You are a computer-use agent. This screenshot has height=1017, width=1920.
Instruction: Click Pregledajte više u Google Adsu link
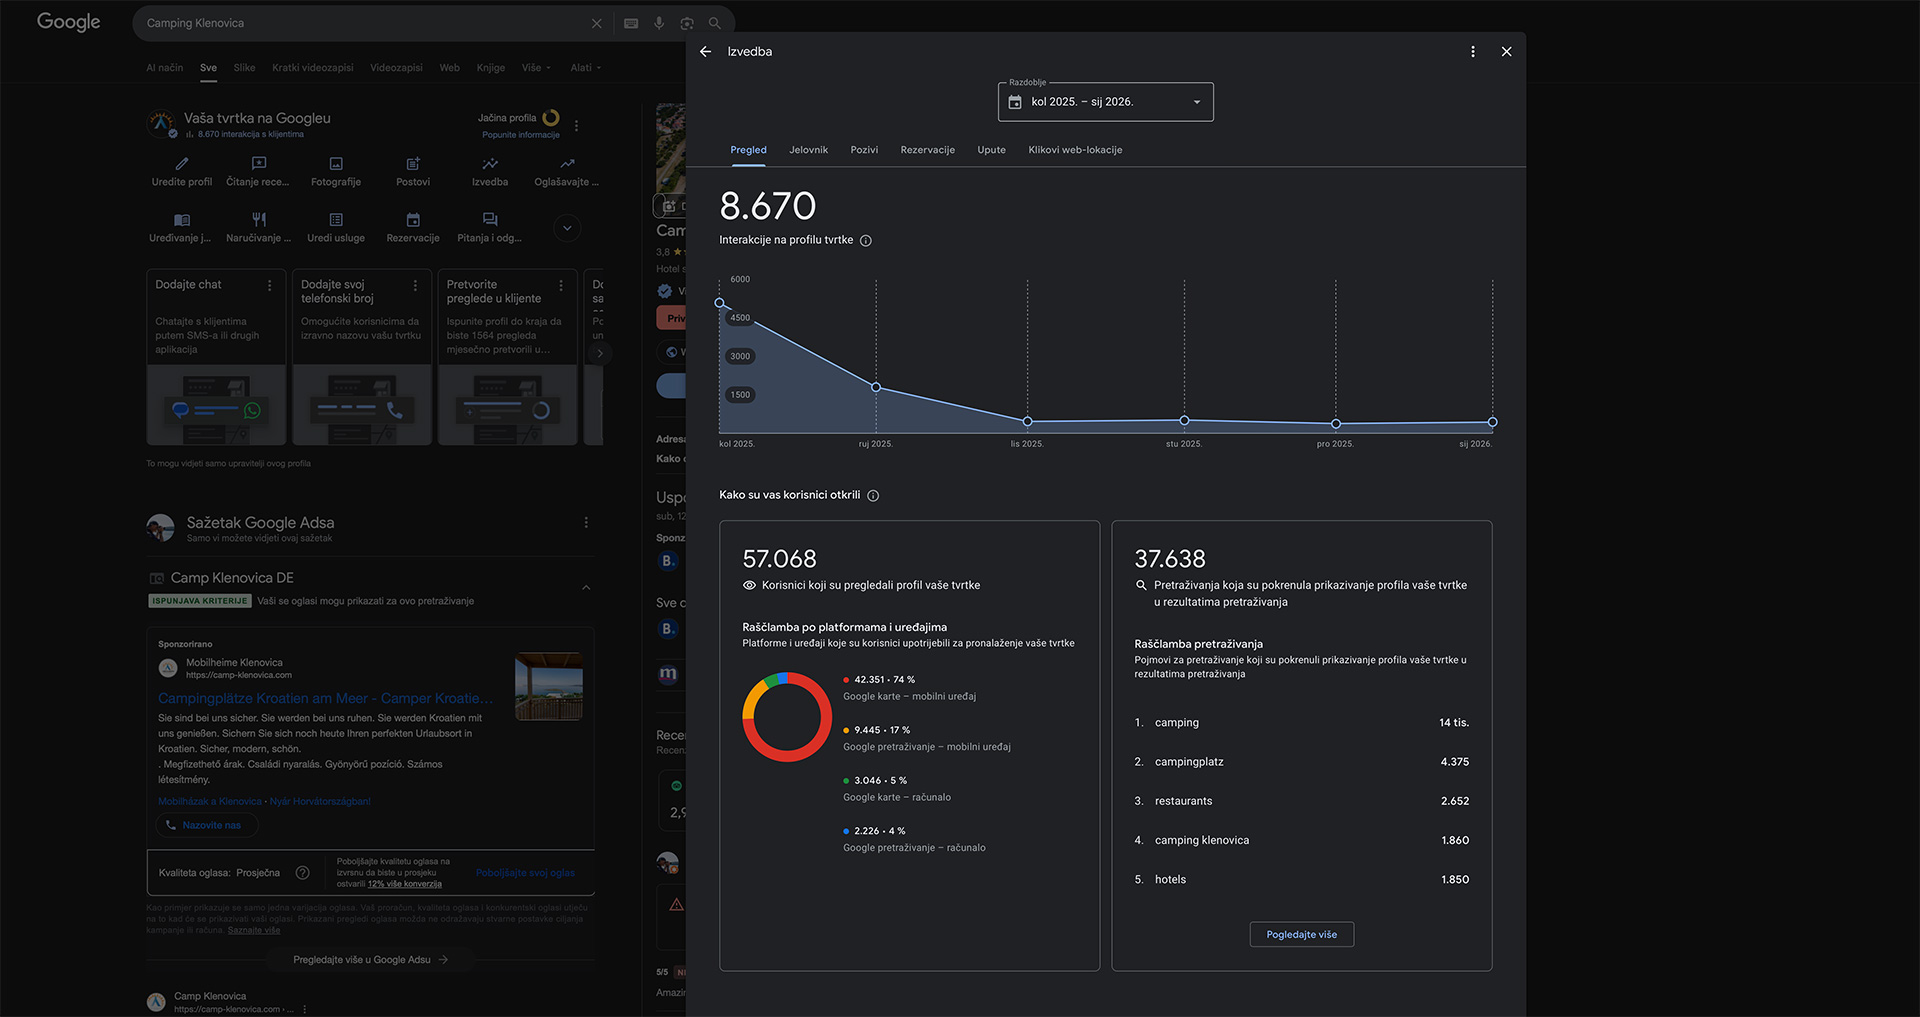pyautogui.click(x=370, y=960)
